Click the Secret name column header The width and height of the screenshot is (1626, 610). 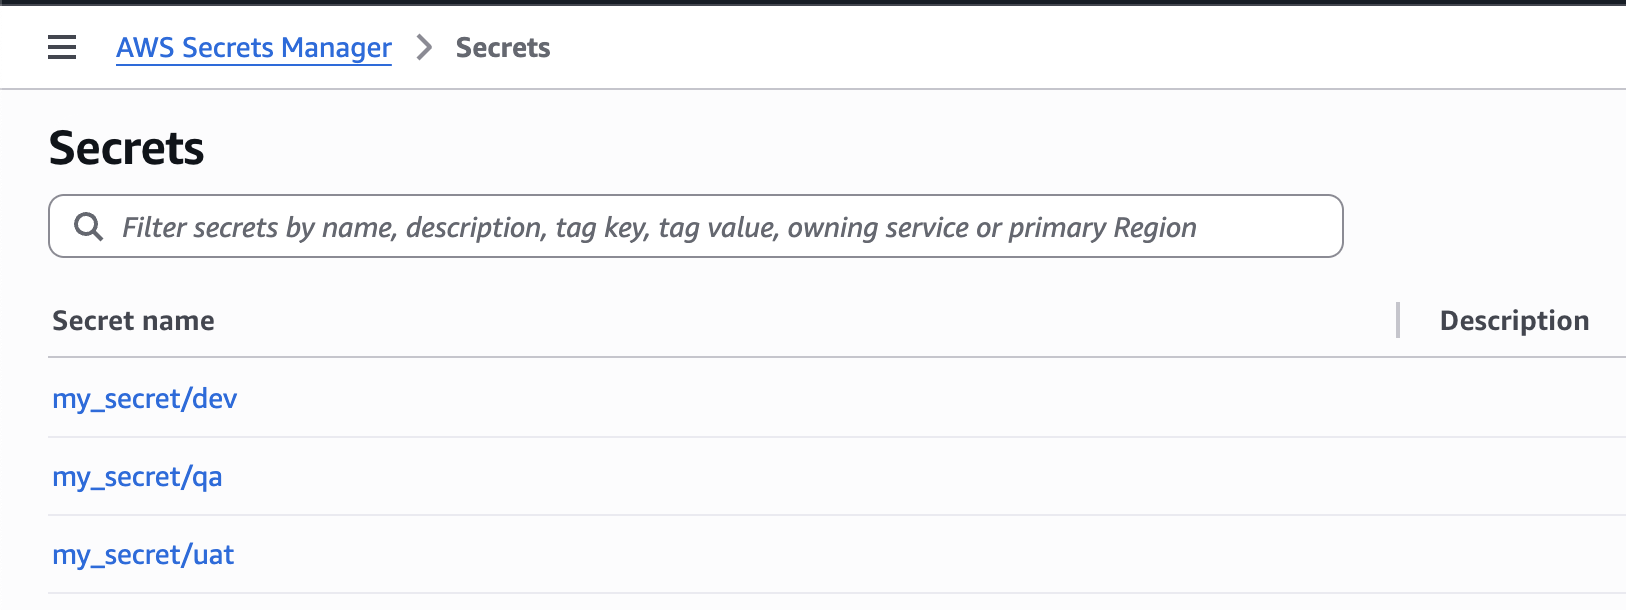pyautogui.click(x=133, y=320)
